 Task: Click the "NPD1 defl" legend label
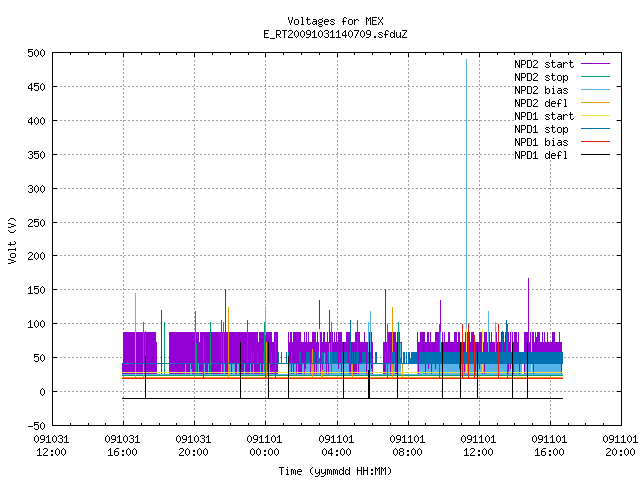541,156
